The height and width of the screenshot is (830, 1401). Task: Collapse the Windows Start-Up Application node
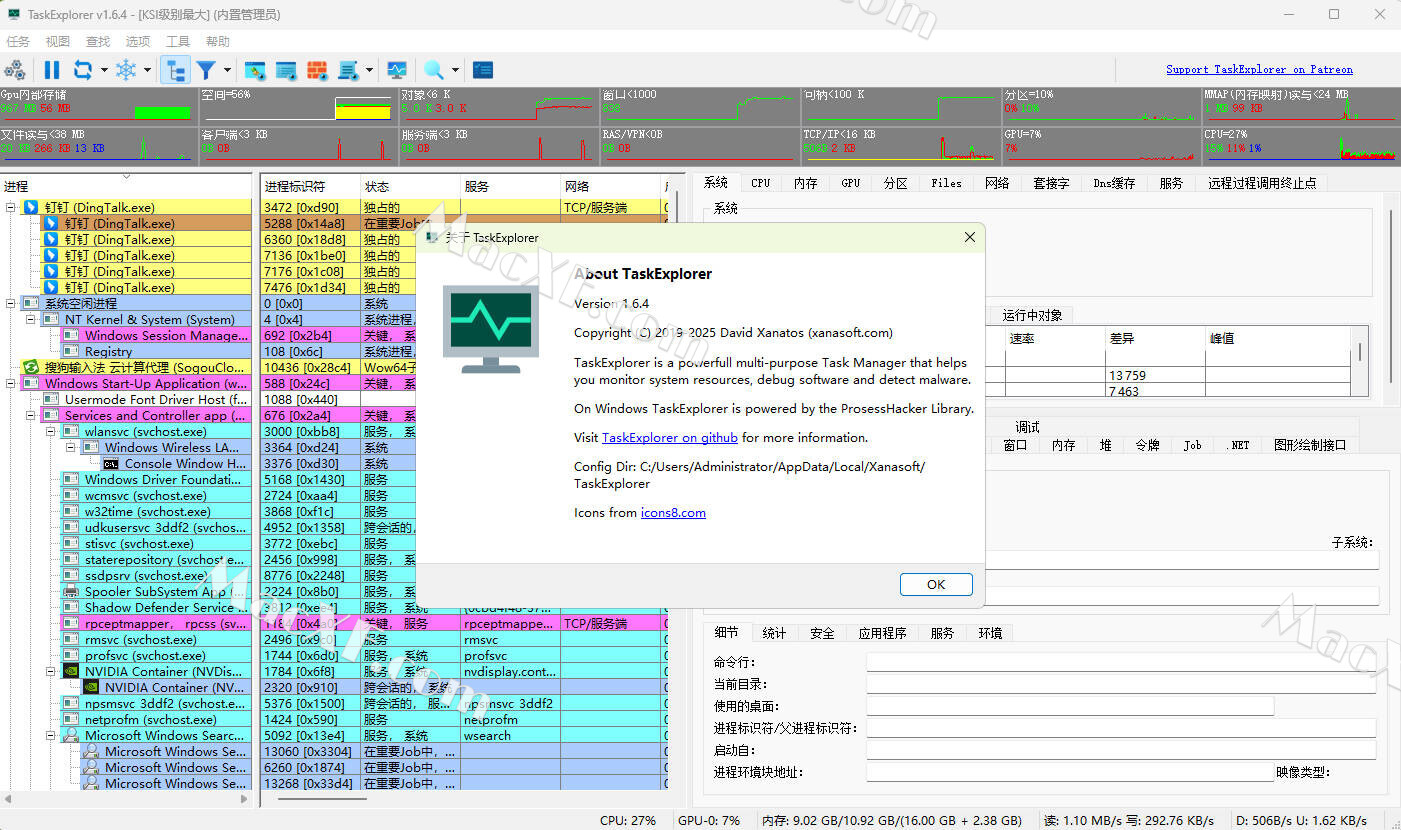point(11,384)
